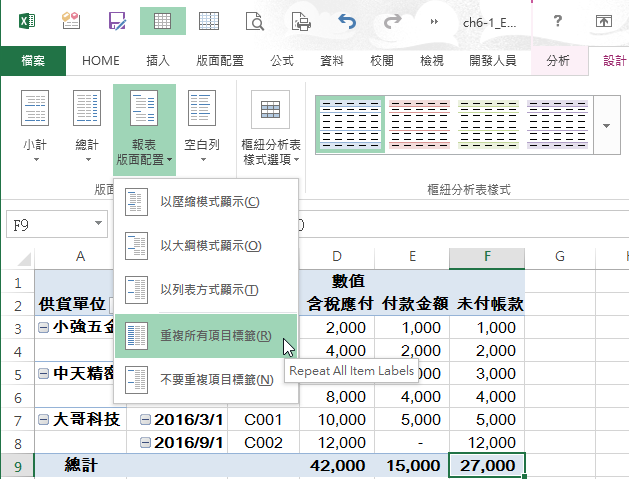Click the select-all corner triangle
Viewport: 629px width, 479px height.
(x=23, y=259)
